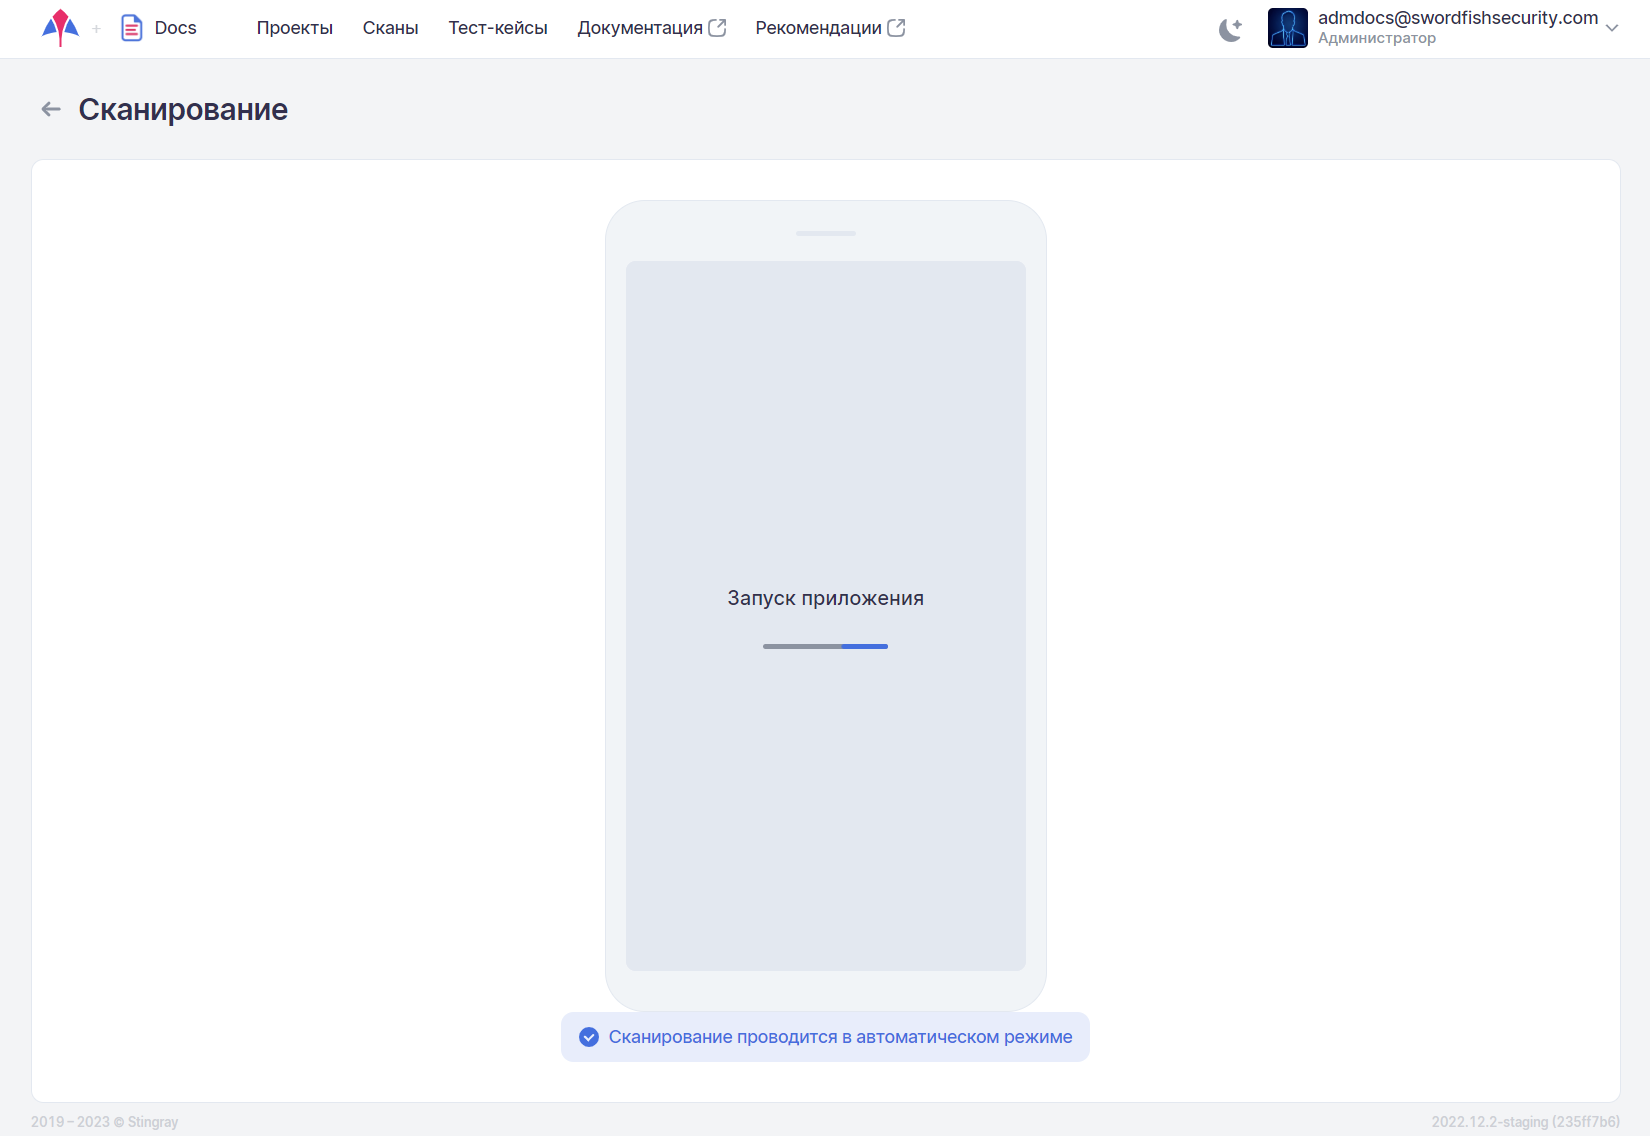Click the external link icon beside Документация
The width and height of the screenshot is (1650, 1136).
pos(717,28)
